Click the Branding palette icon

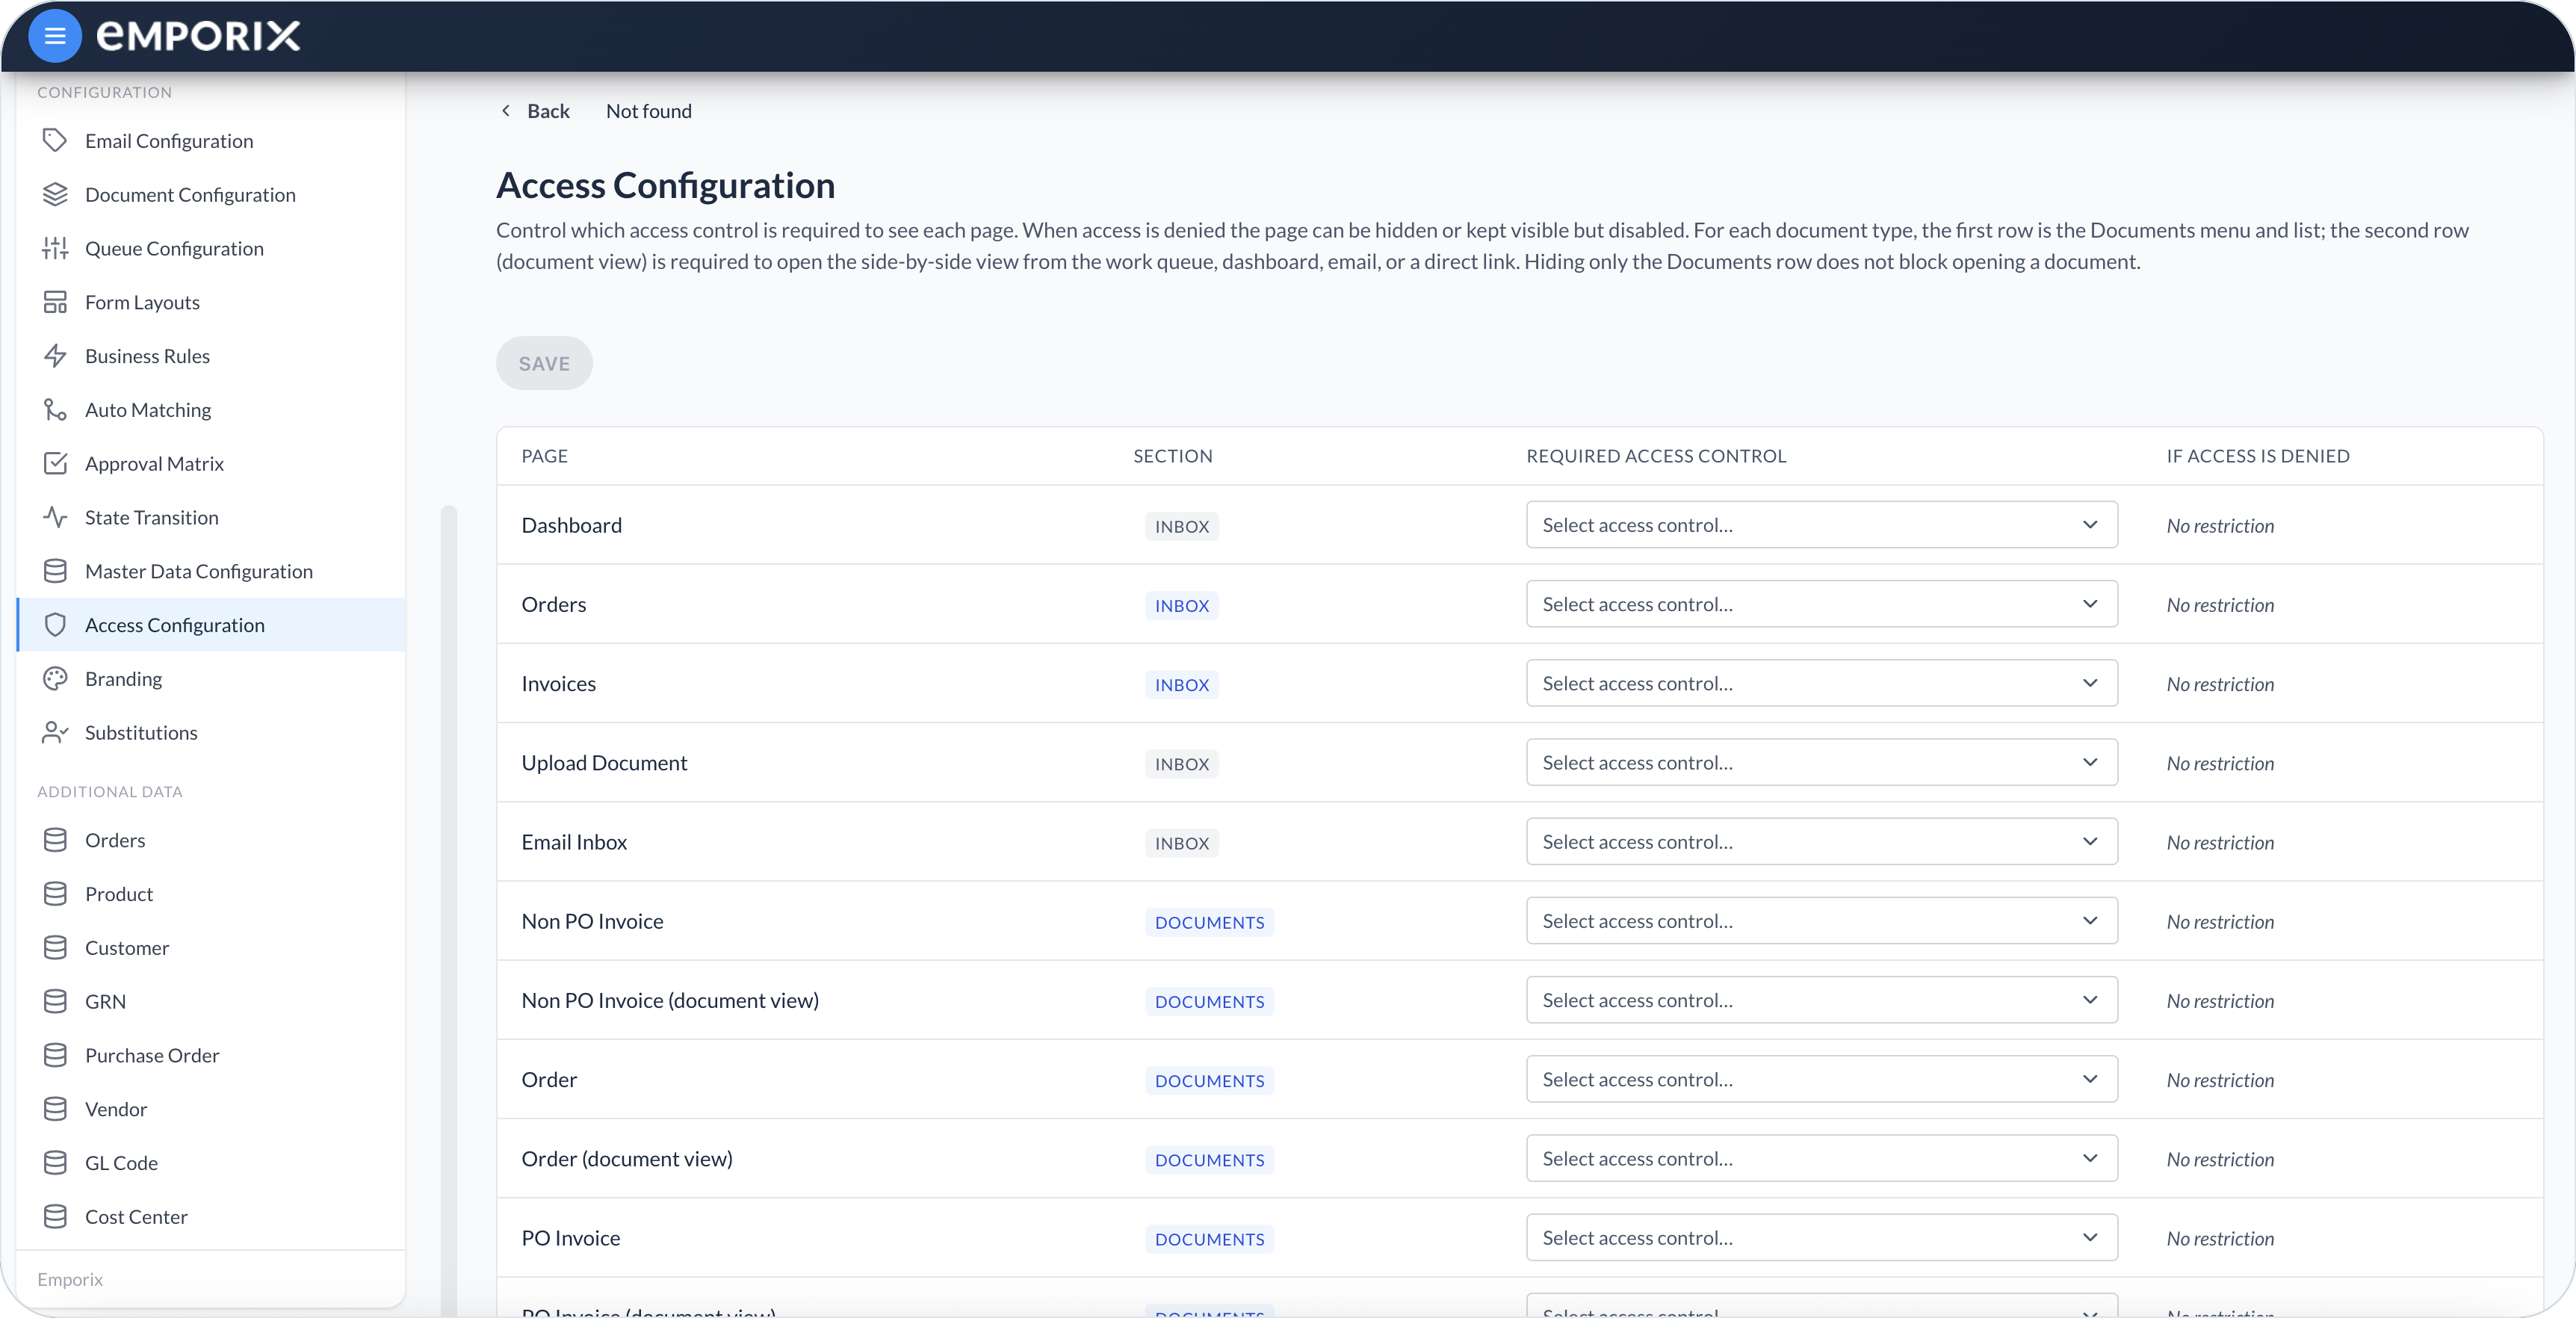point(55,680)
